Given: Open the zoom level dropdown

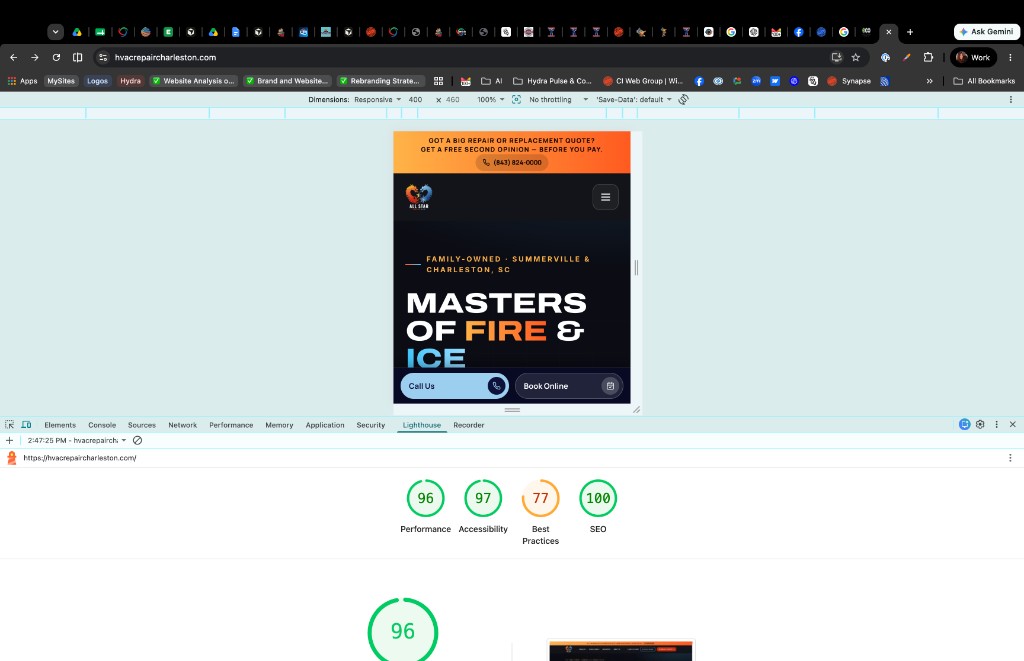Looking at the screenshot, I should [x=490, y=99].
